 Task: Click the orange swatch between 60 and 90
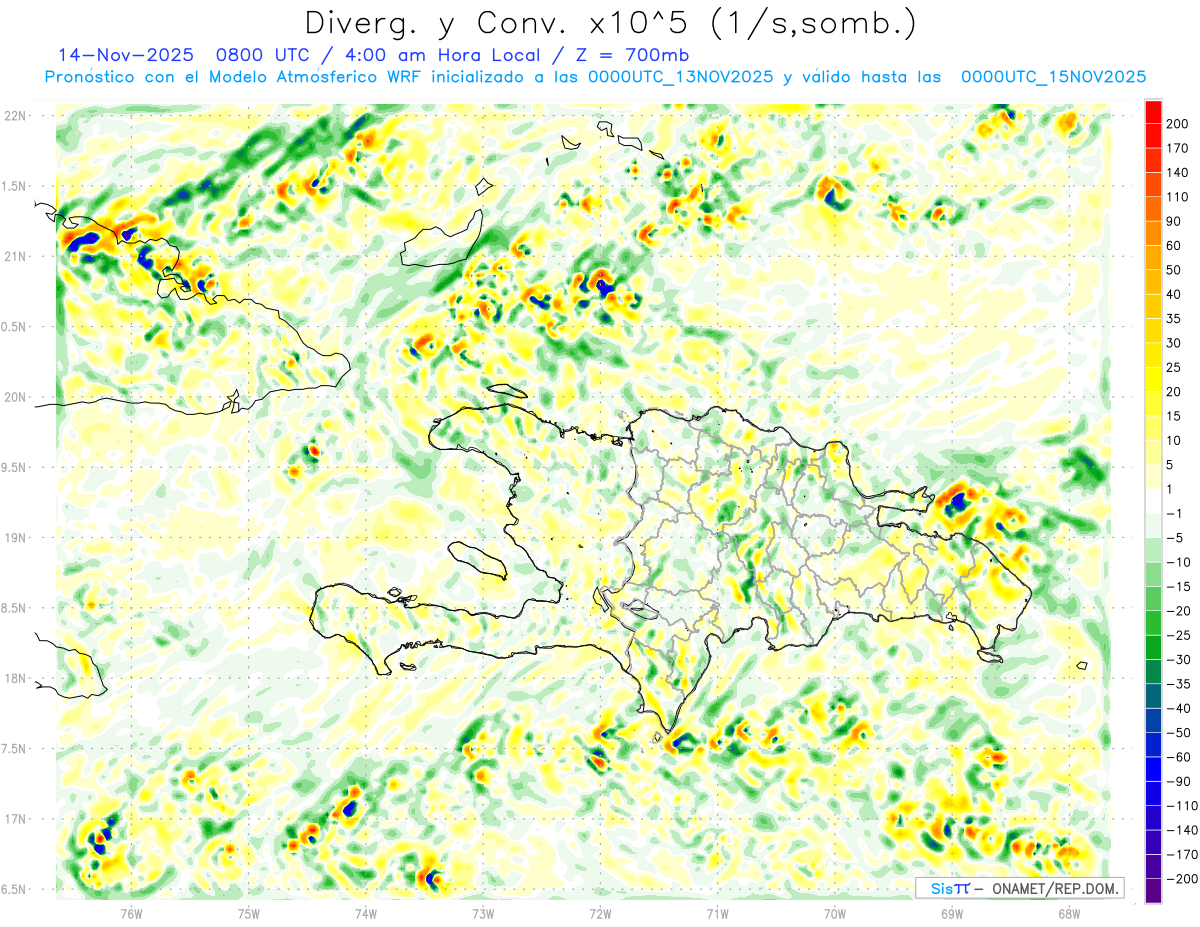(x=1153, y=234)
